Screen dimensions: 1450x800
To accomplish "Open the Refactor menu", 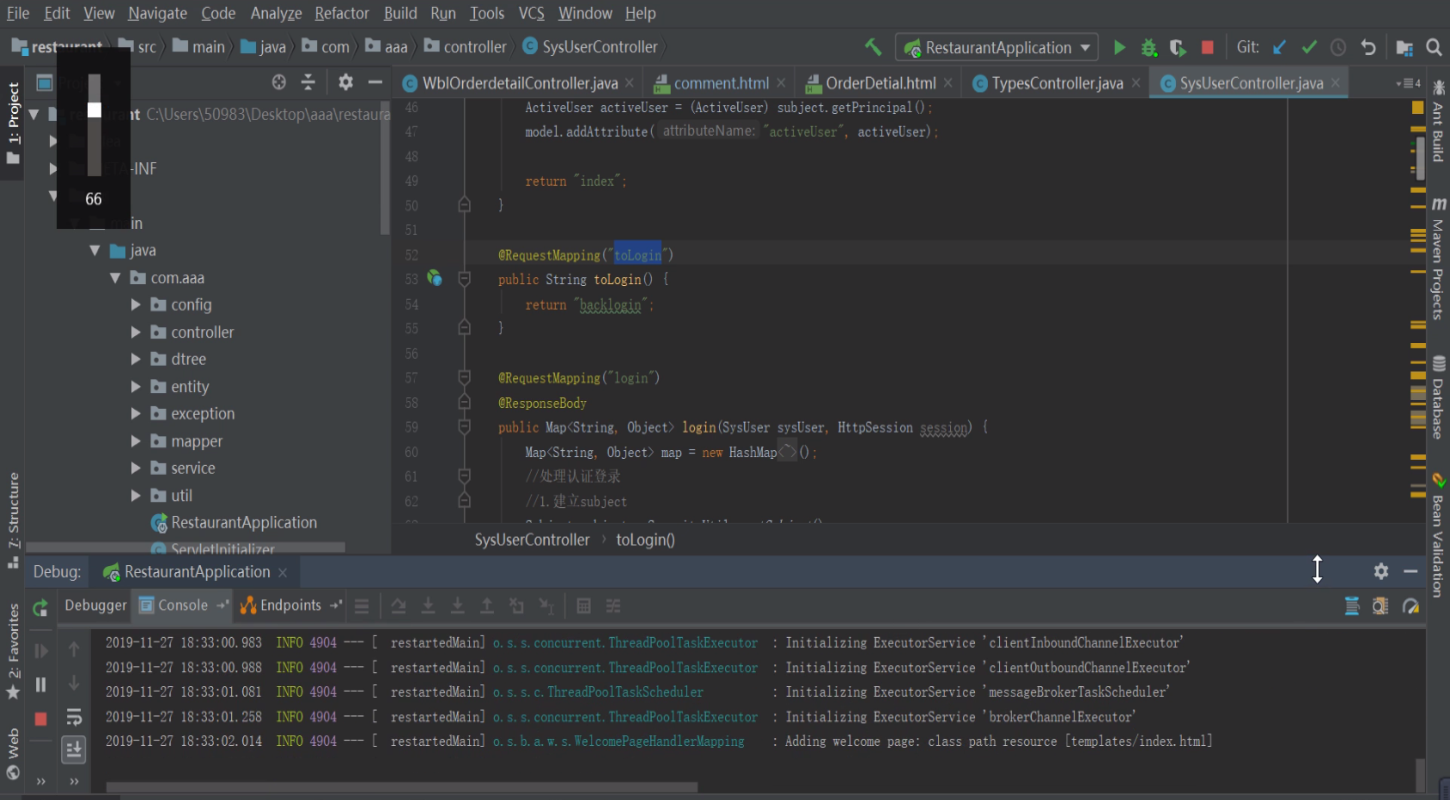I will 342,13.
